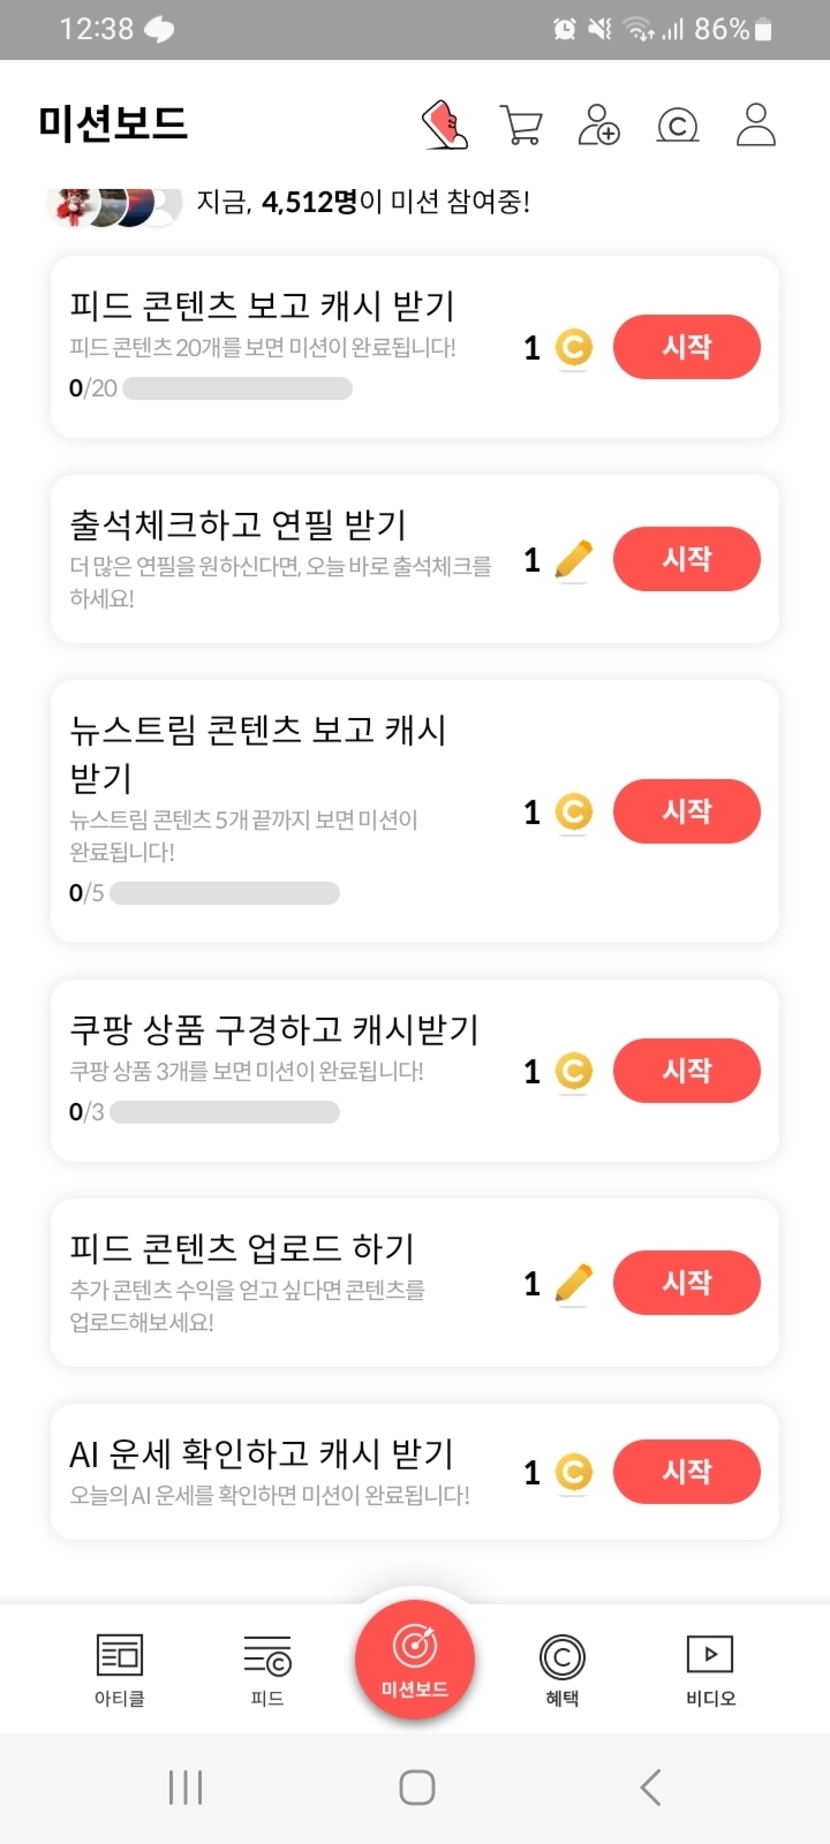
Task: Tap the gold coin on 피드 콘텐츠 보고 캐시 받기
Action: tap(573, 348)
